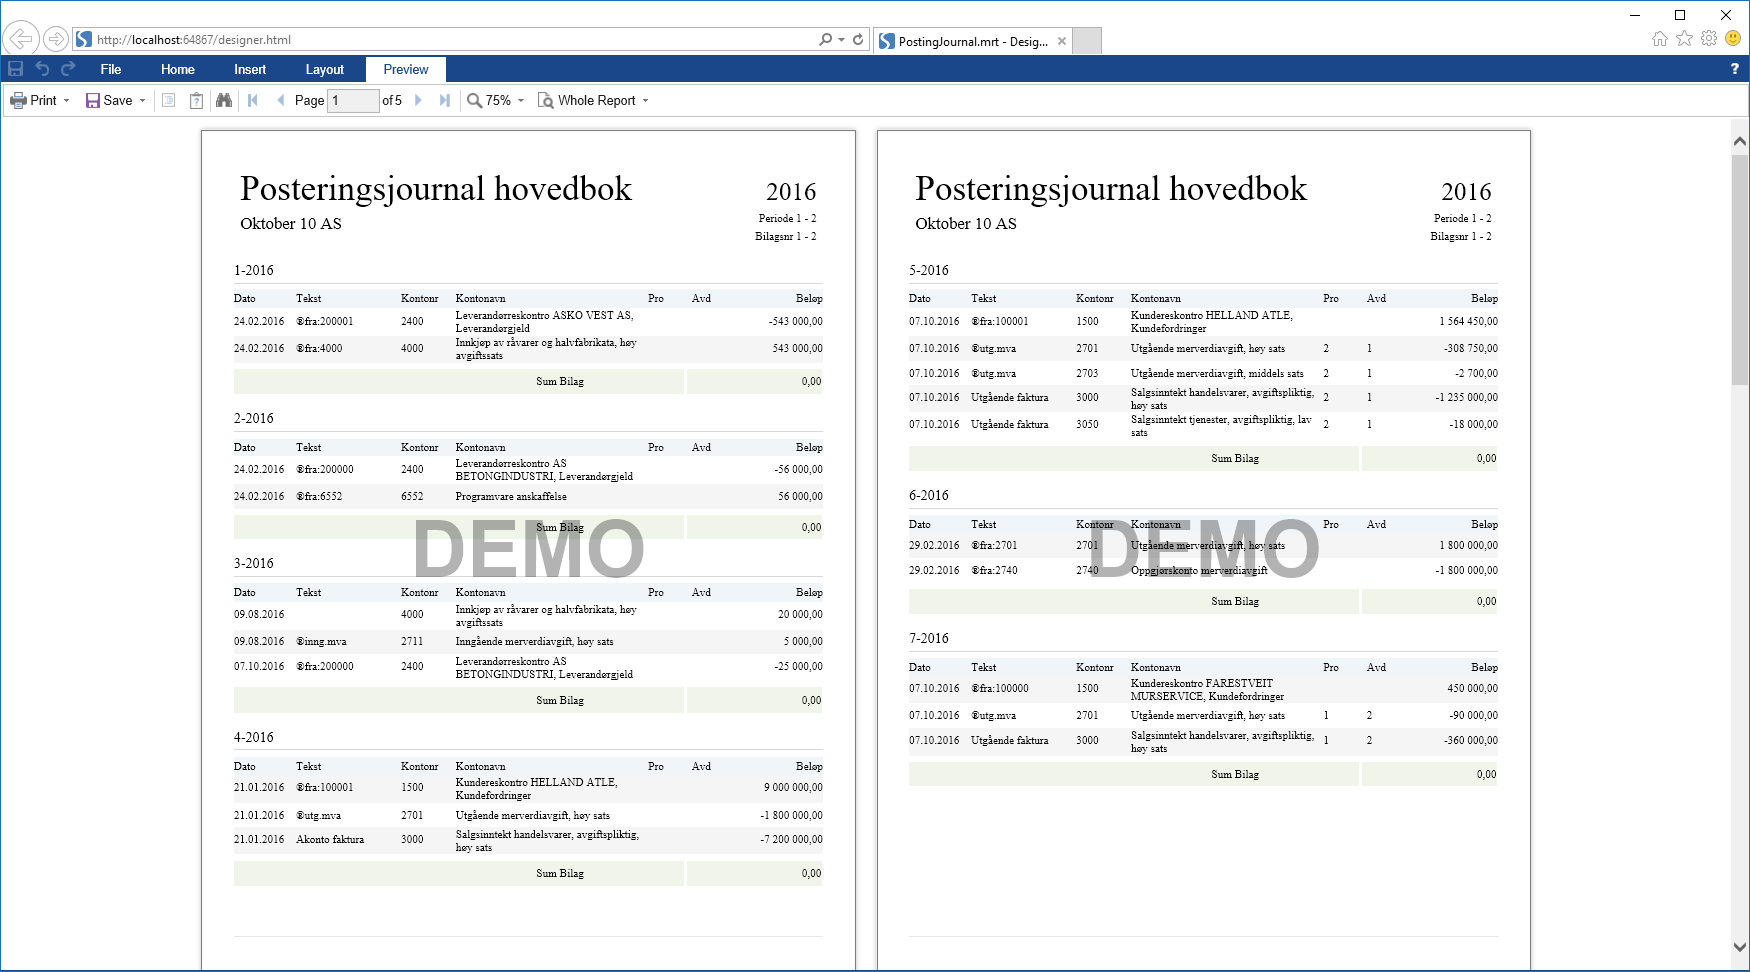The height and width of the screenshot is (972, 1750).
Task: Click the Print button
Action: click(x=34, y=100)
